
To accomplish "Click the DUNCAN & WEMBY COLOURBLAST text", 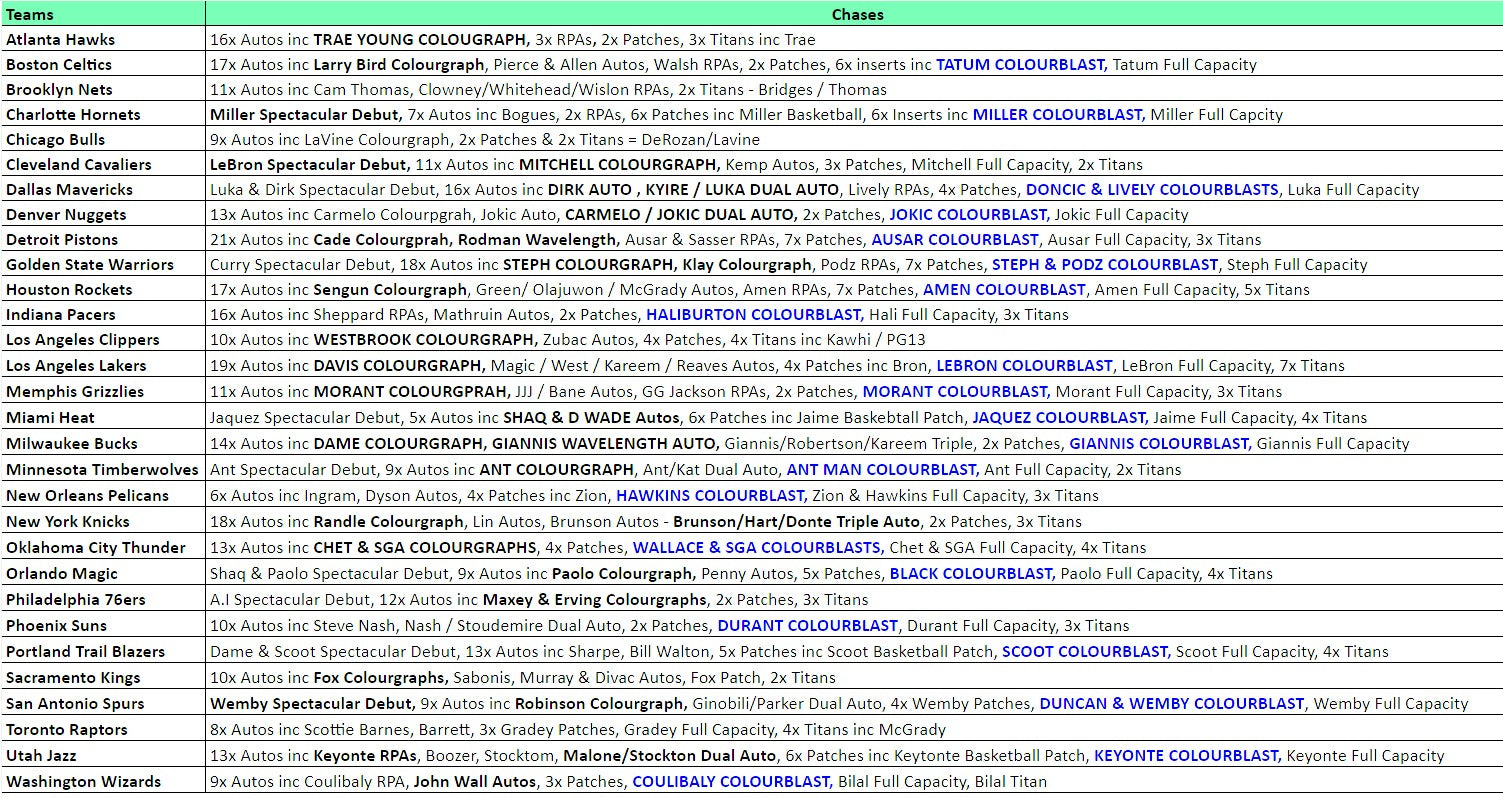I will point(1172,704).
